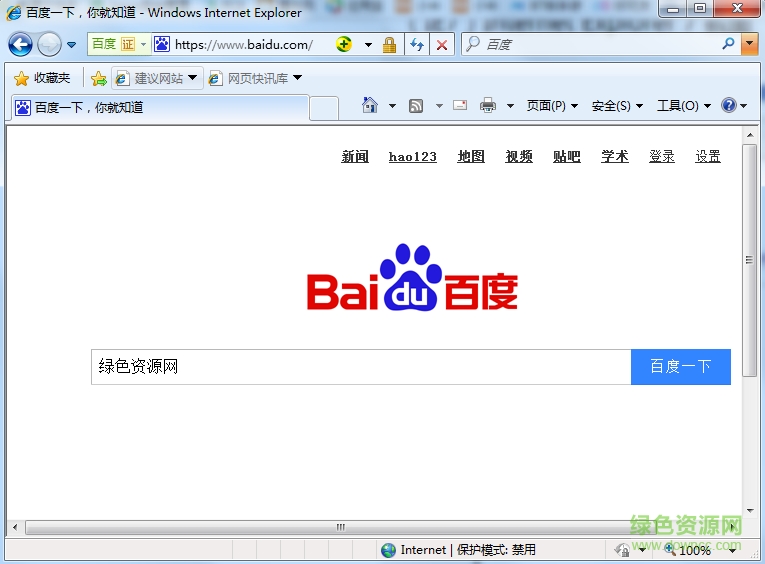Click the vertical scrollbar thumb
The height and width of the screenshot is (564, 765).
(749, 260)
